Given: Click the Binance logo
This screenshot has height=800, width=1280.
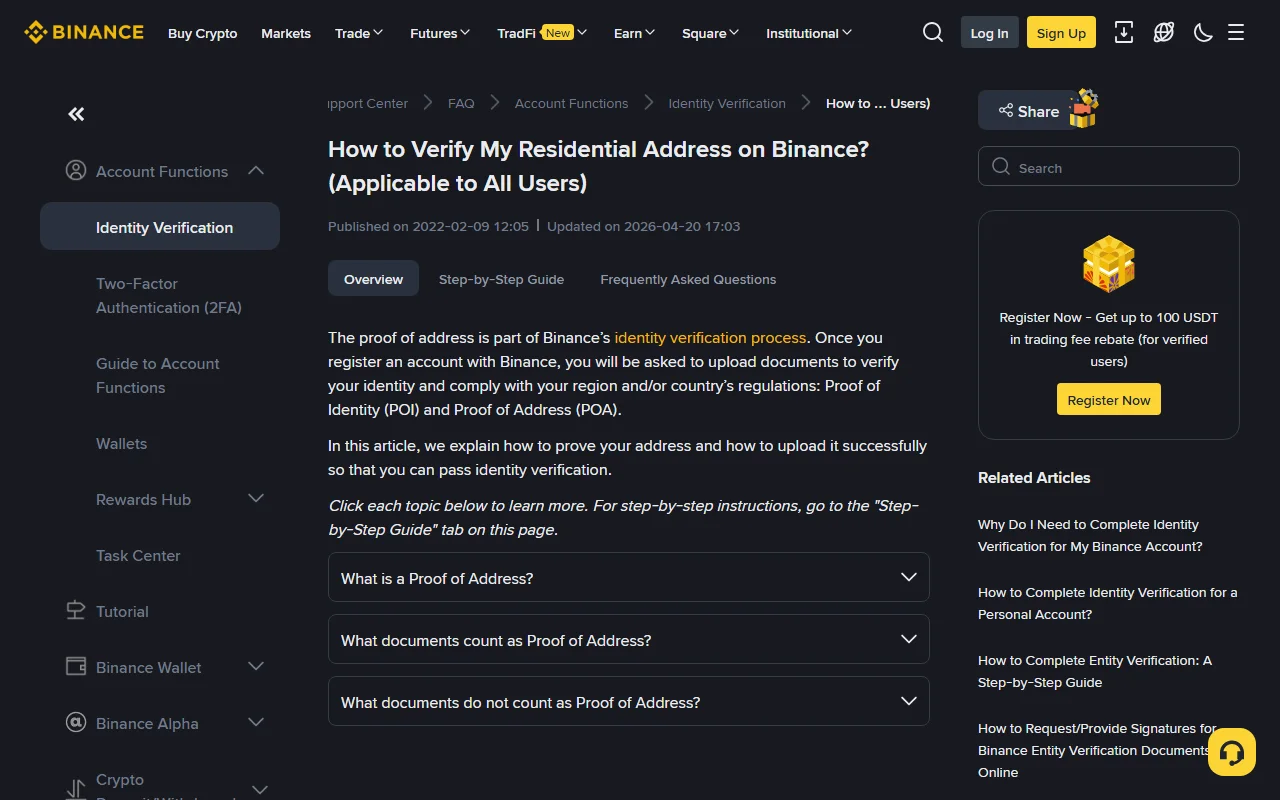Looking at the screenshot, I should (x=84, y=33).
